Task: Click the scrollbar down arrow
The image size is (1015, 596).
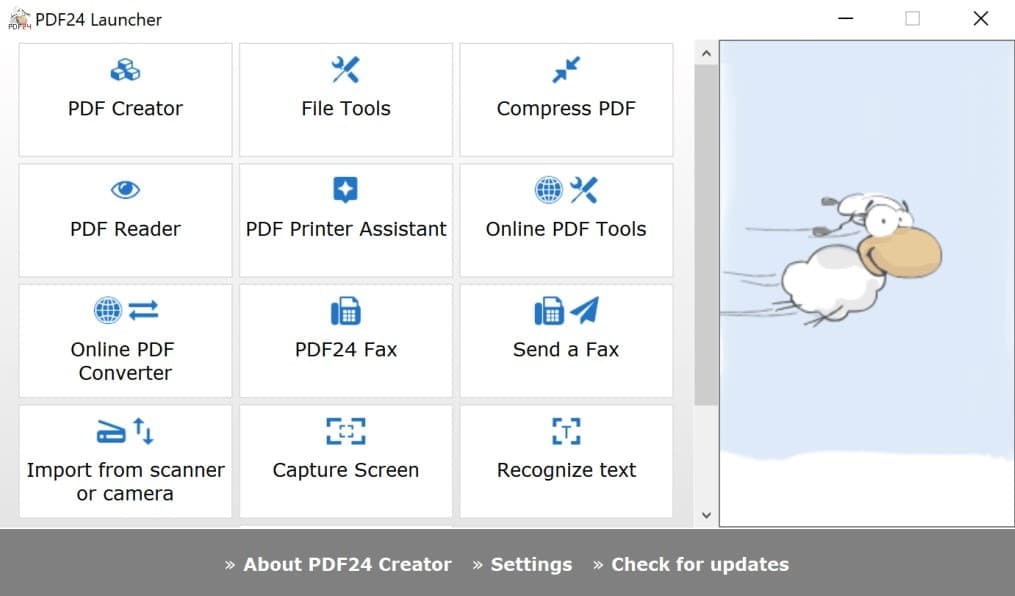Action: point(706,515)
